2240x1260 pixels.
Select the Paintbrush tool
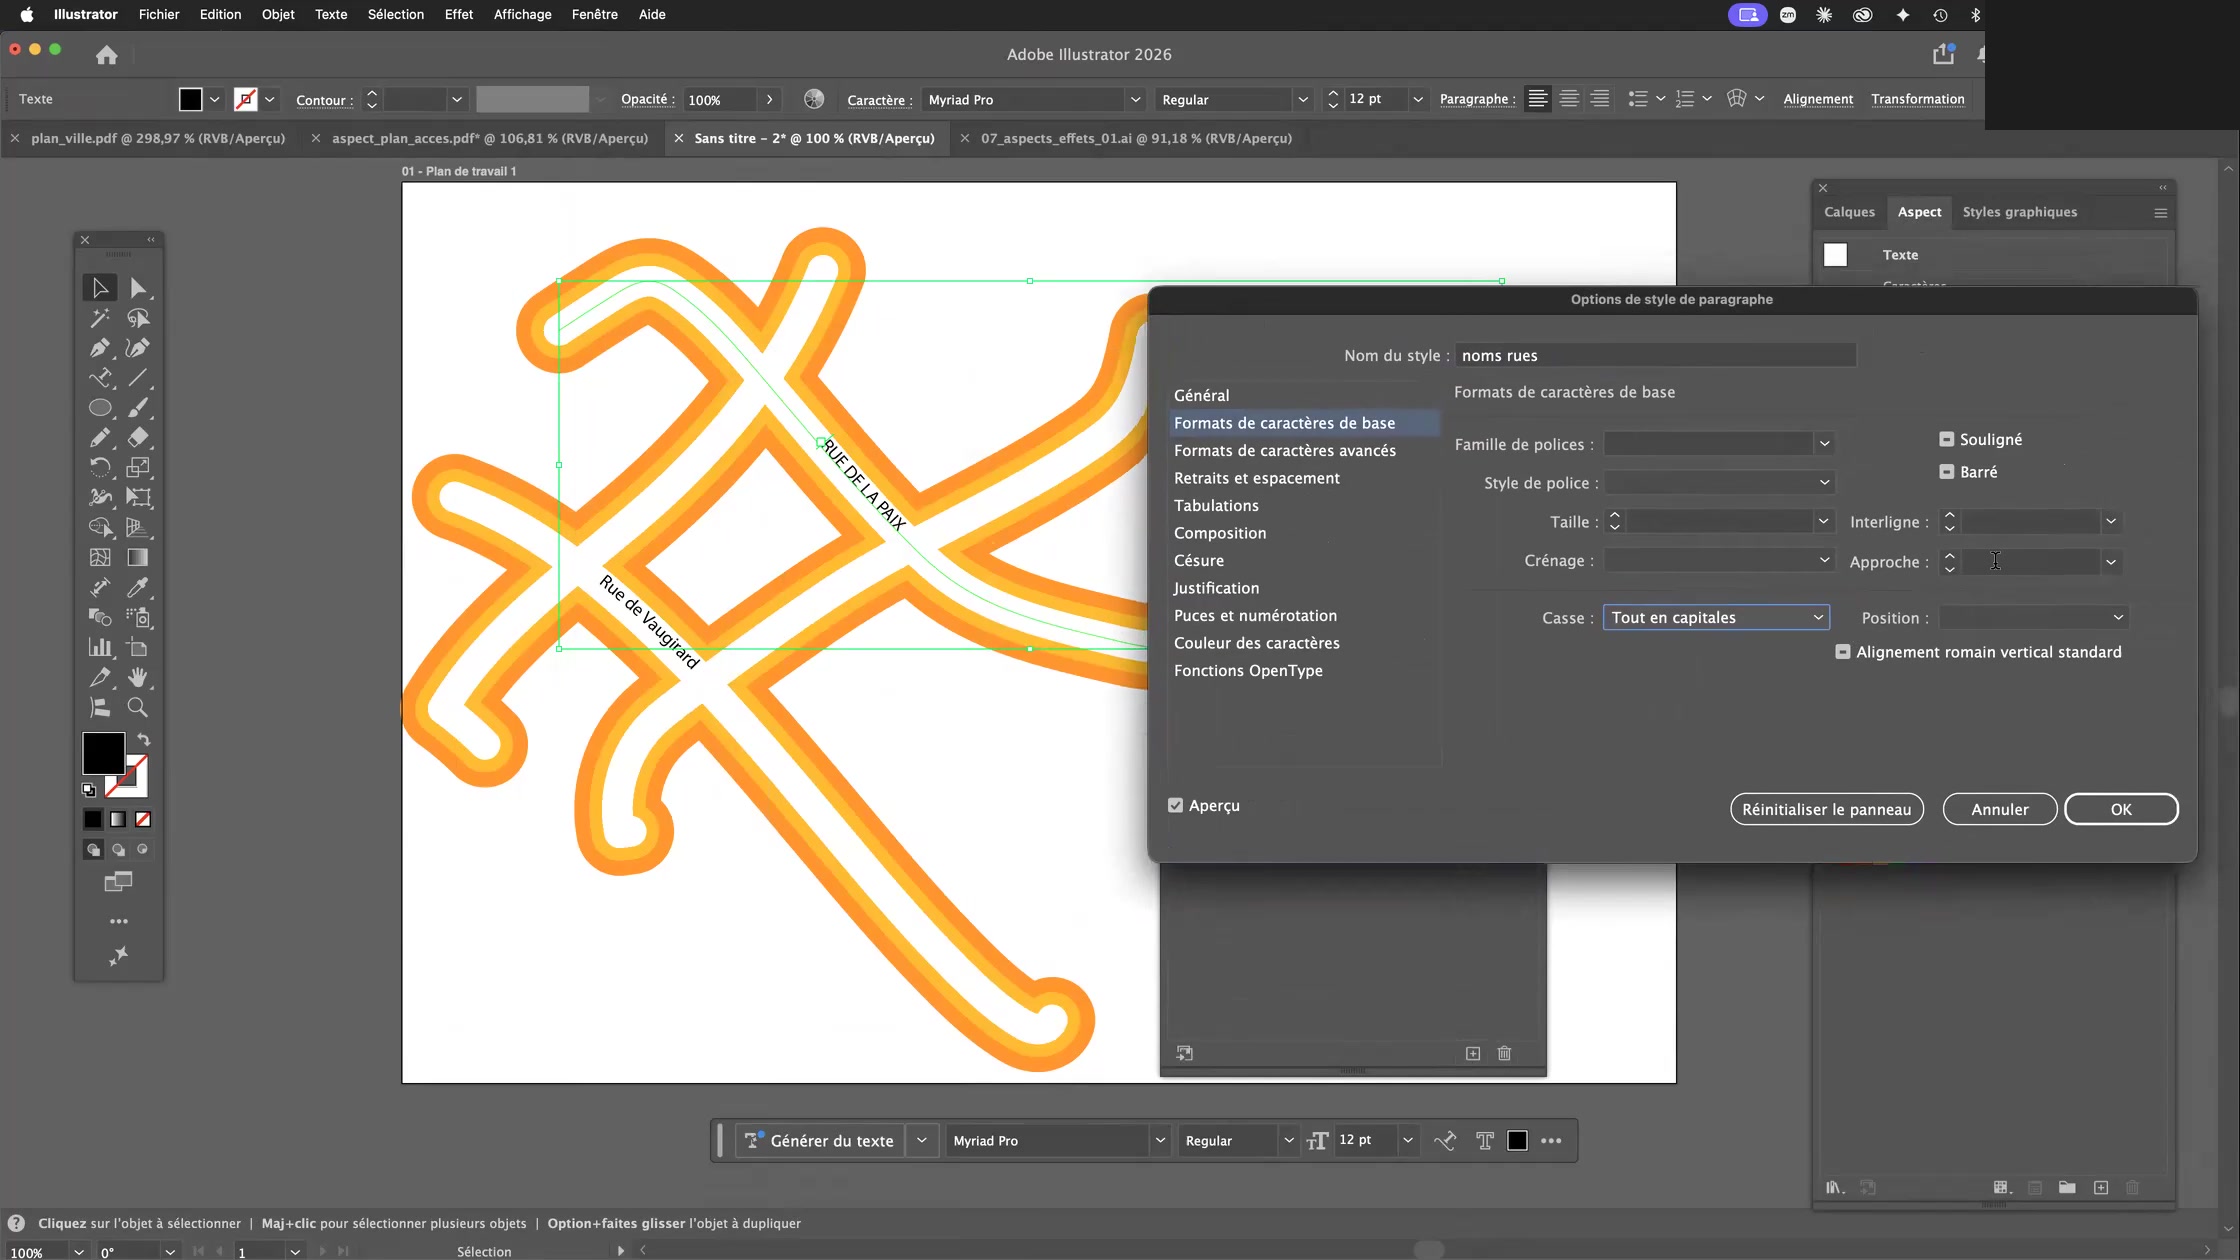138,408
